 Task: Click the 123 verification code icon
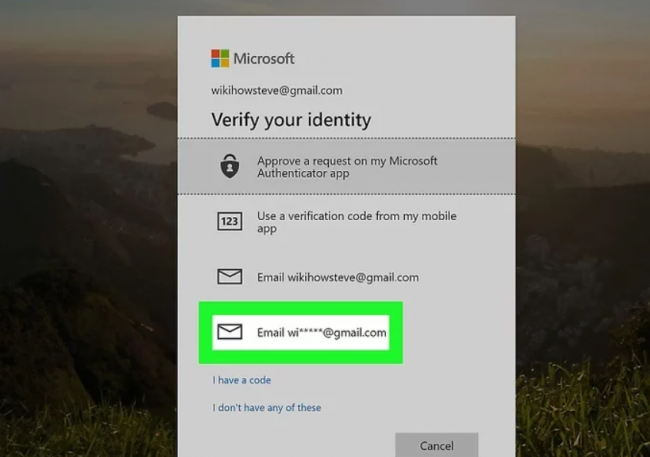click(x=230, y=221)
